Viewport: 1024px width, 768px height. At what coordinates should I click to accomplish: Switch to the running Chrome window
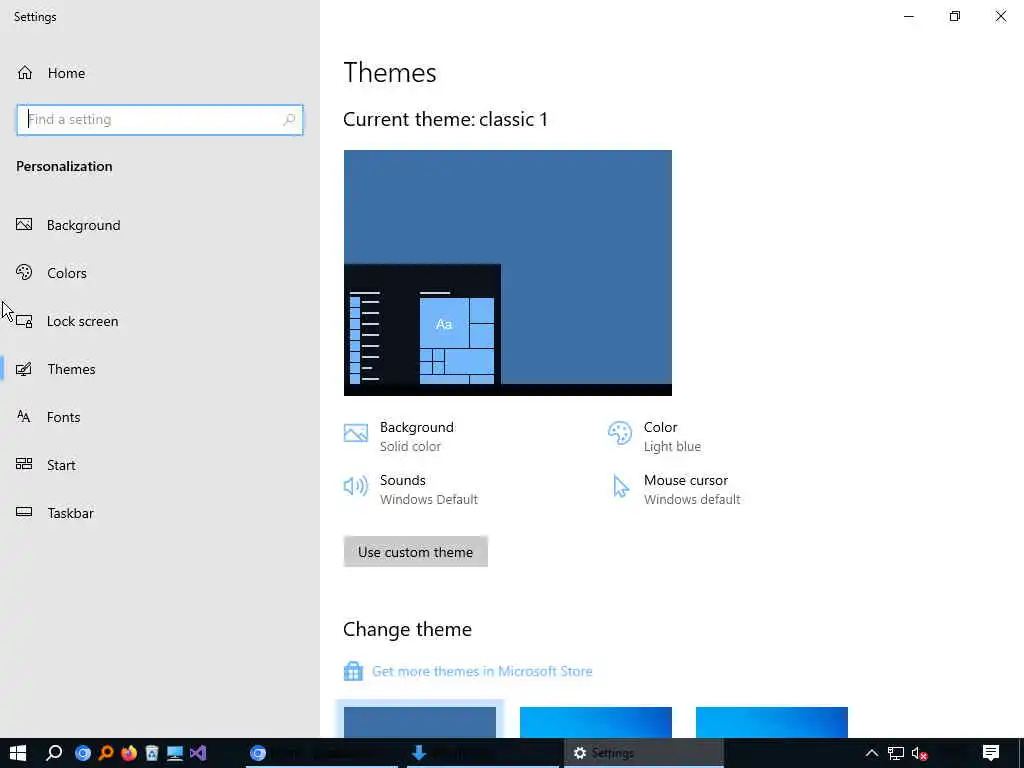[x=322, y=753]
